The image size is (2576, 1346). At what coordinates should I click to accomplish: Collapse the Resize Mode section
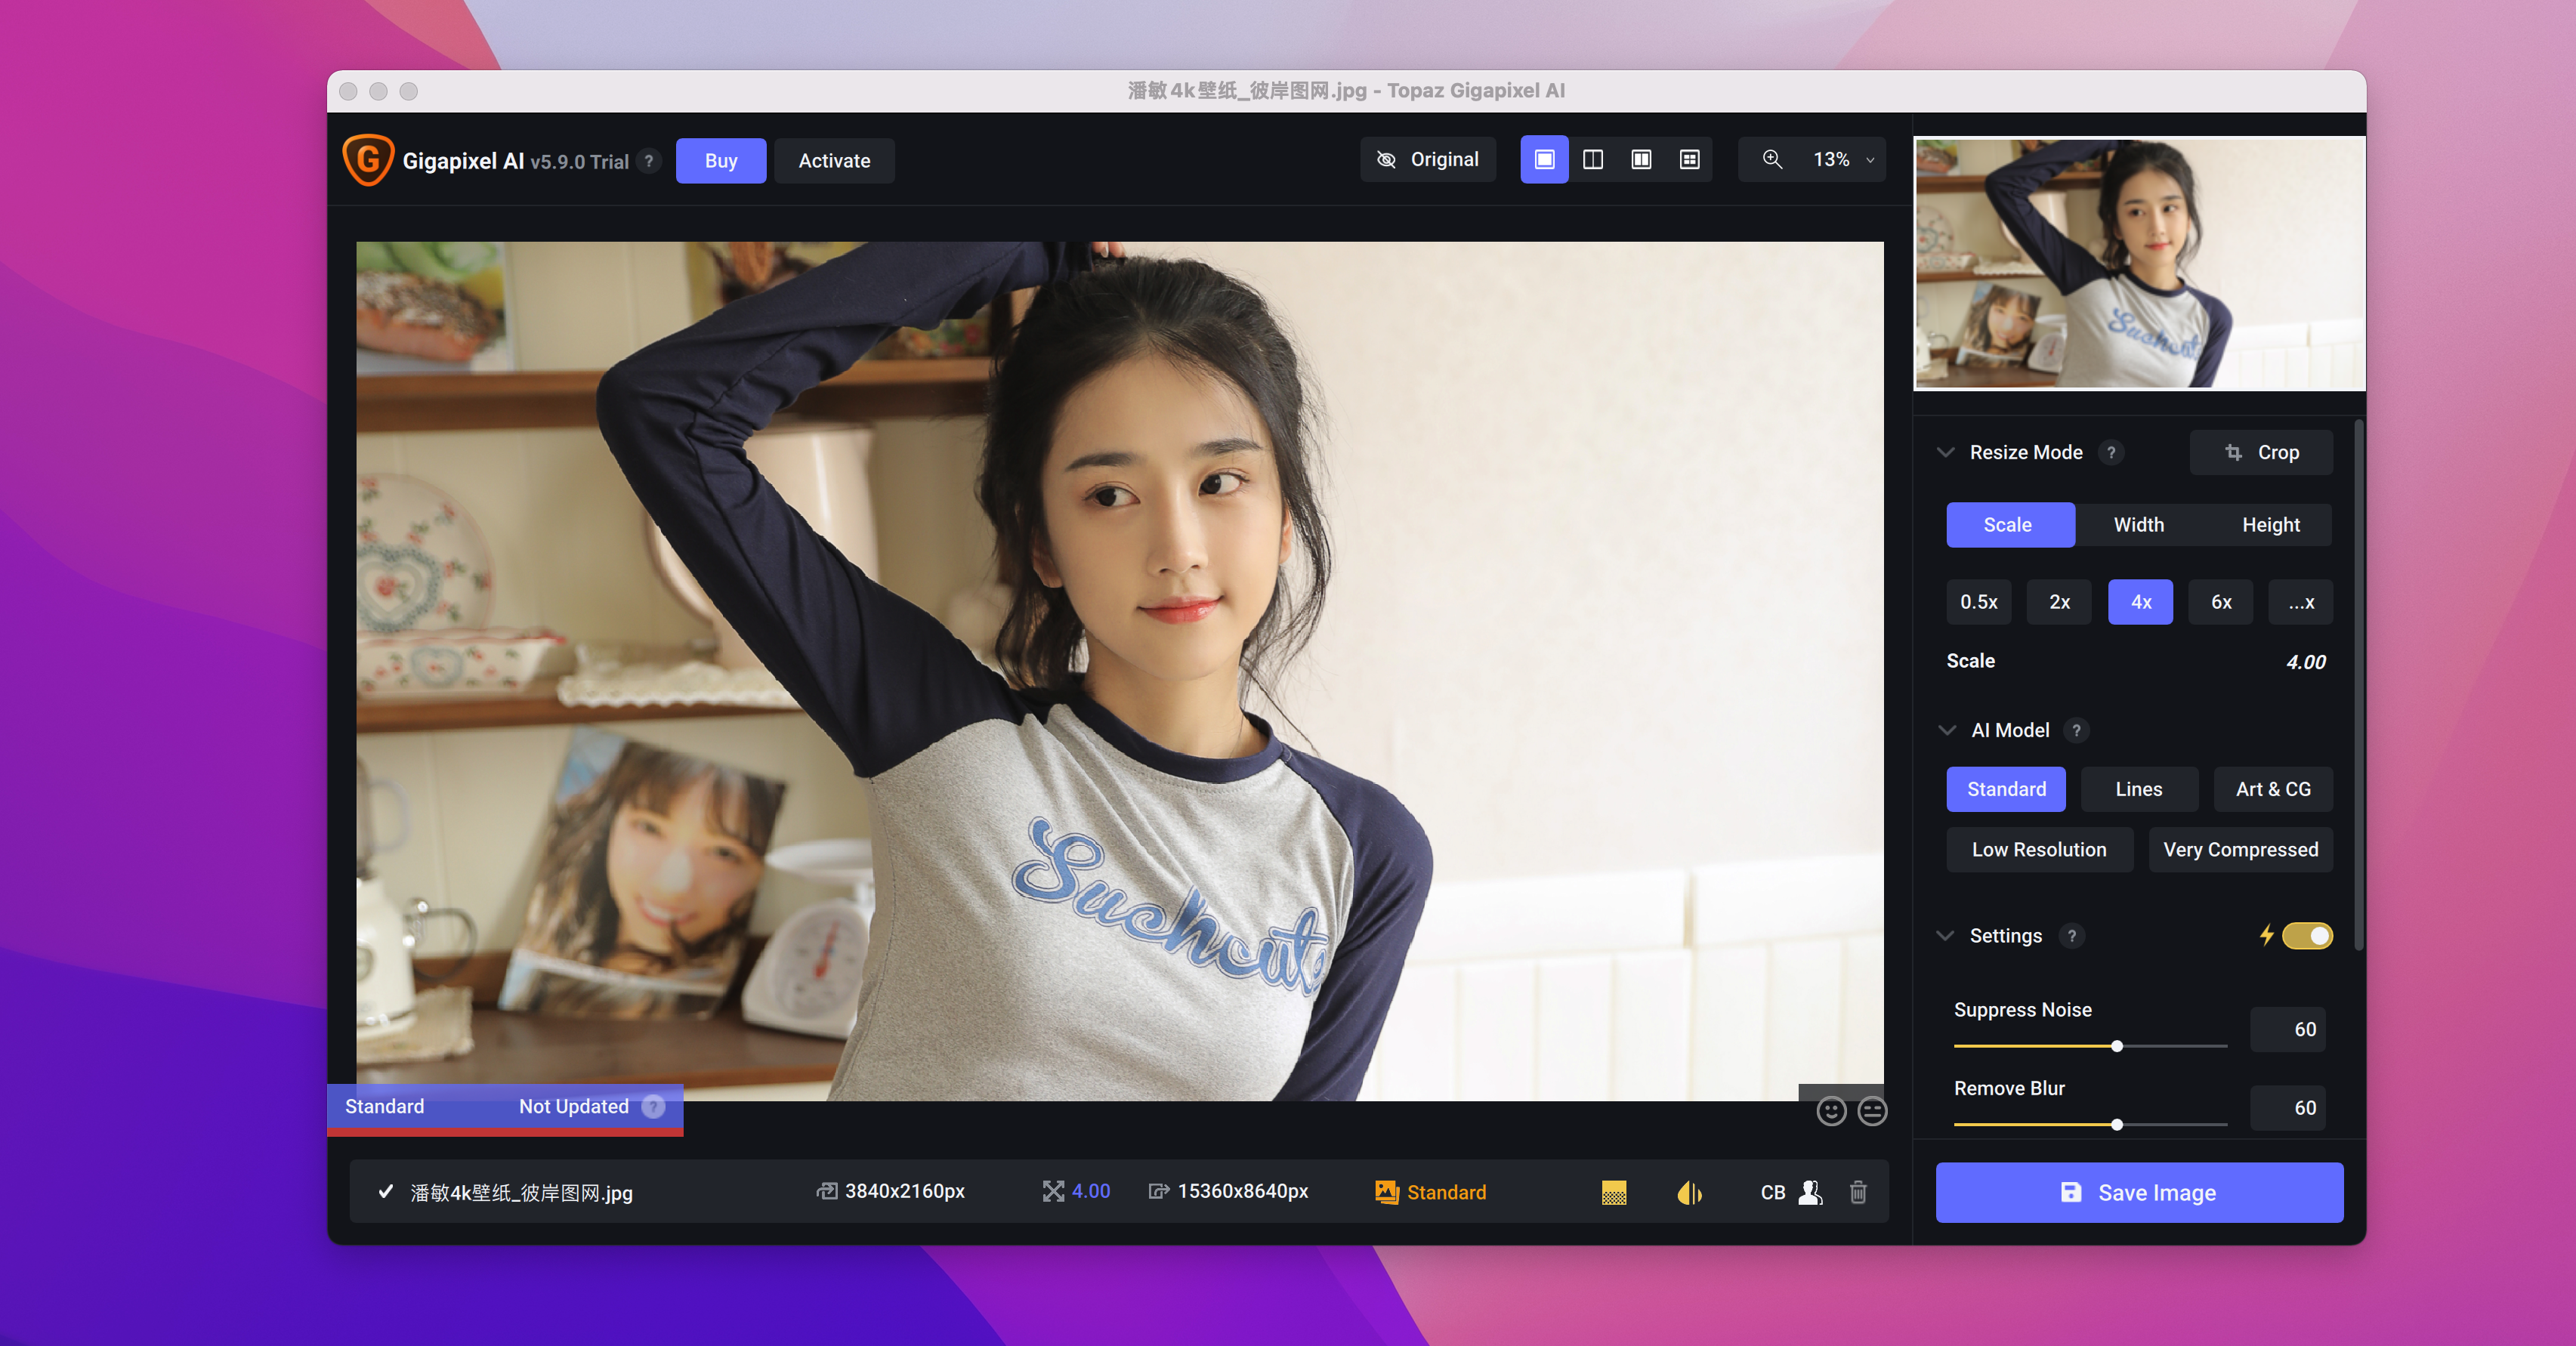pyautogui.click(x=1945, y=452)
